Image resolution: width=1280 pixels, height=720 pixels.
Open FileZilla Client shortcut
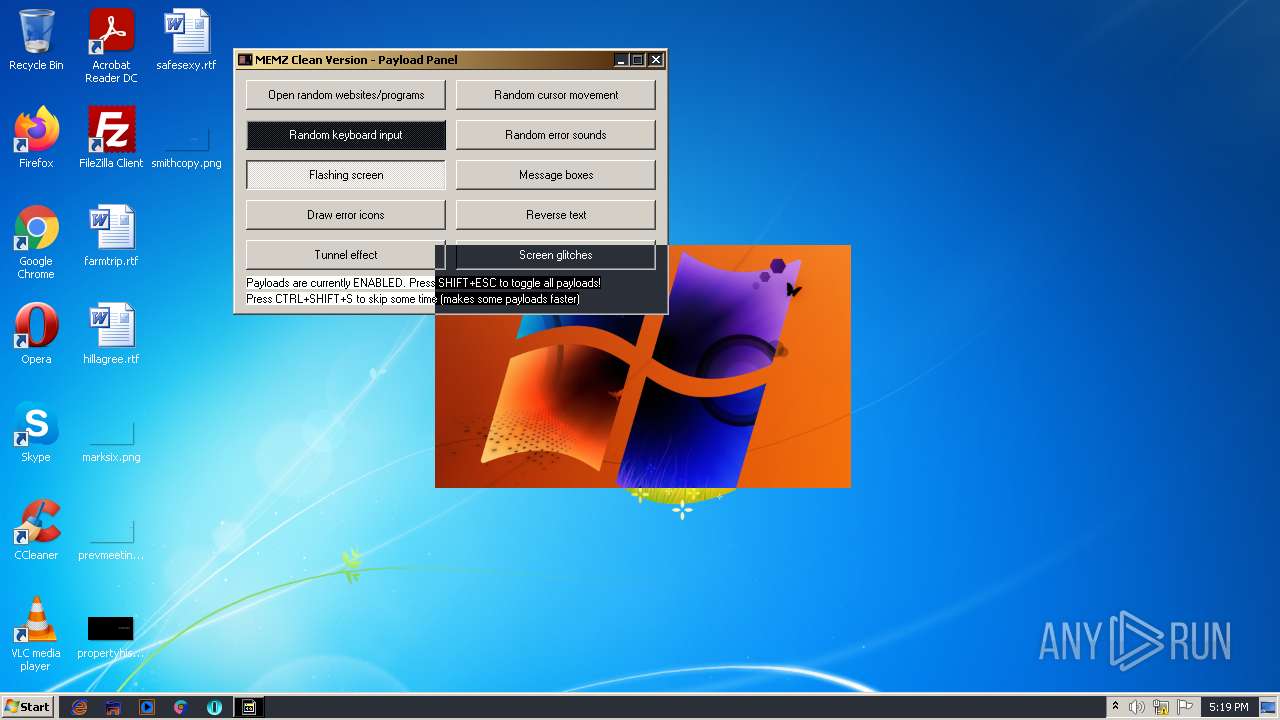click(111, 138)
